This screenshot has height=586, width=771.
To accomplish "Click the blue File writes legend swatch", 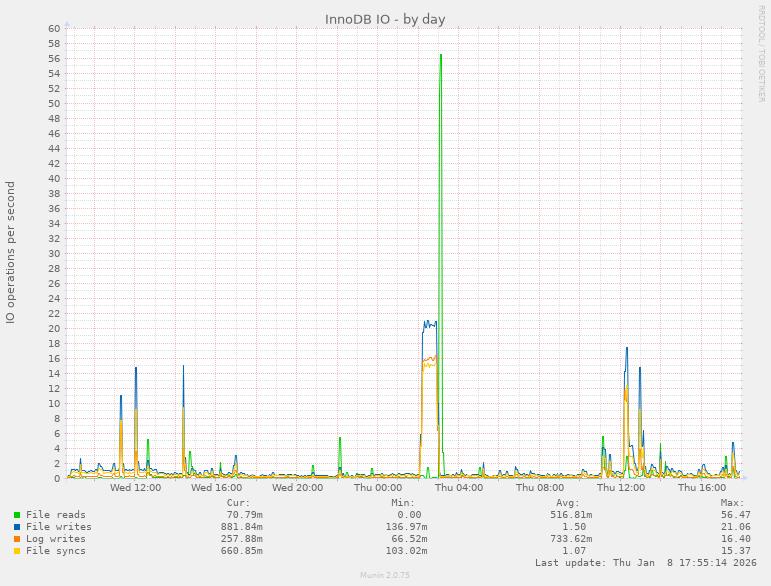I will coord(17,527).
